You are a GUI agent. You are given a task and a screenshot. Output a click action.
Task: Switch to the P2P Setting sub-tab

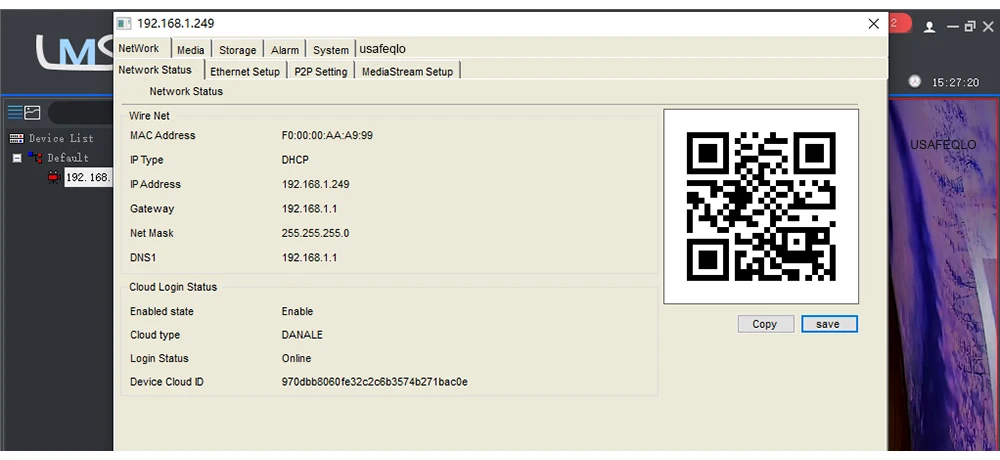[321, 71]
